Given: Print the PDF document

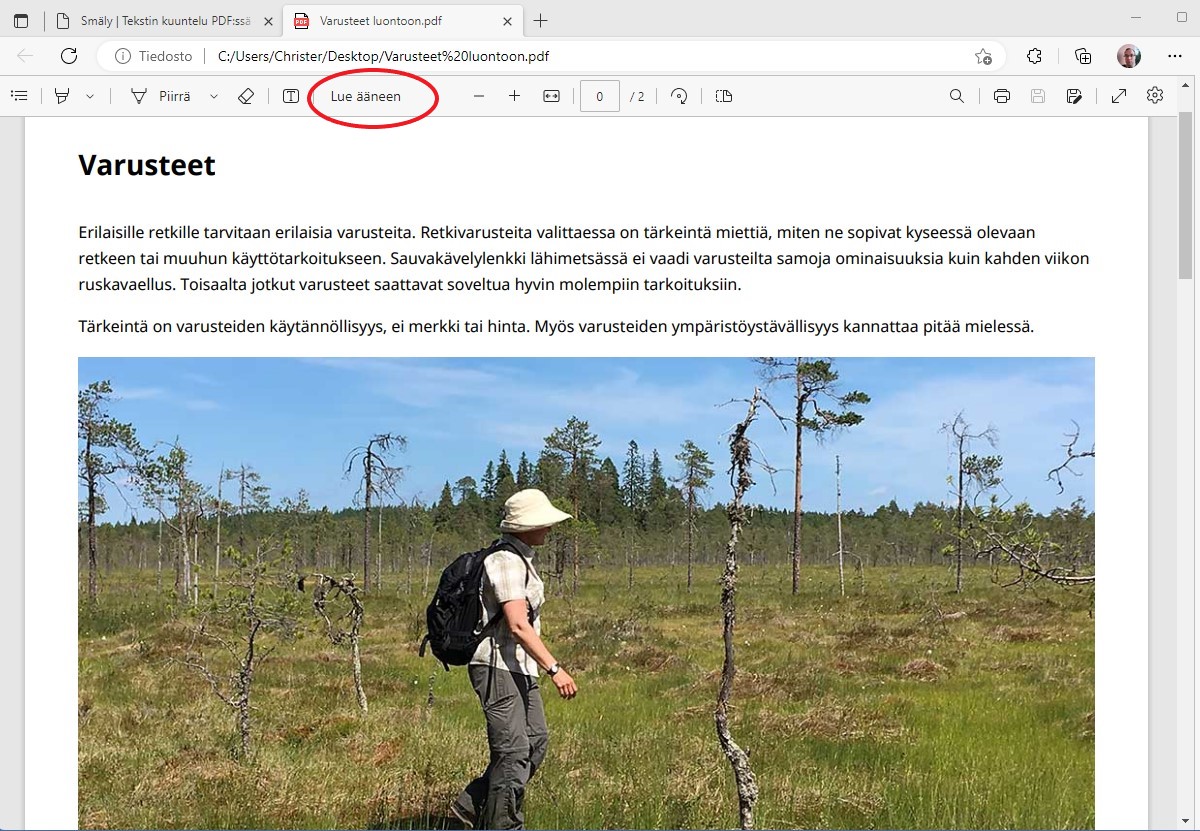Looking at the screenshot, I should point(1002,96).
